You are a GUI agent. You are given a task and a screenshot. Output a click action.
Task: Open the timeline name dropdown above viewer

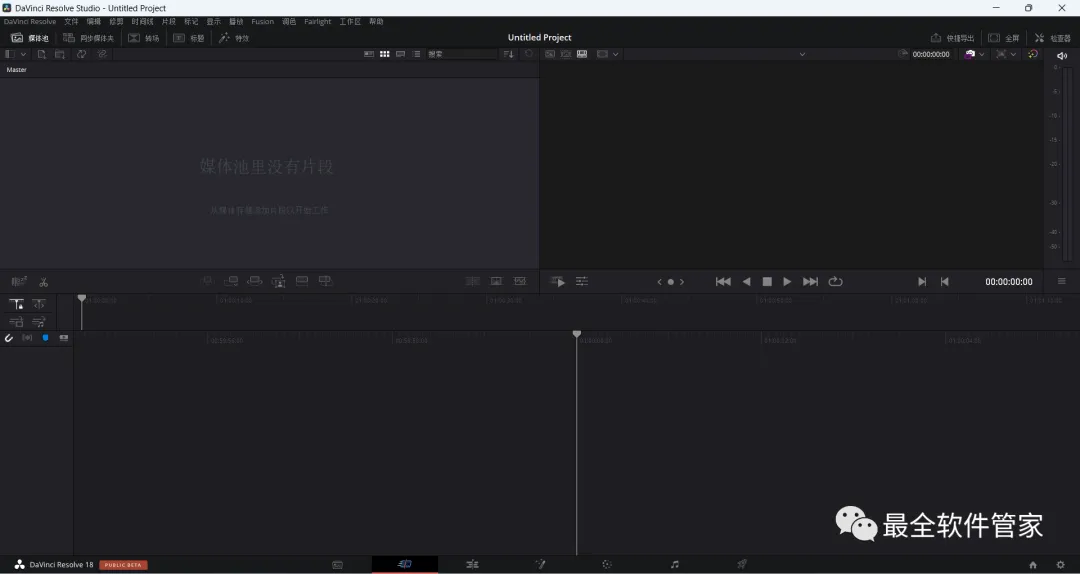click(802, 54)
